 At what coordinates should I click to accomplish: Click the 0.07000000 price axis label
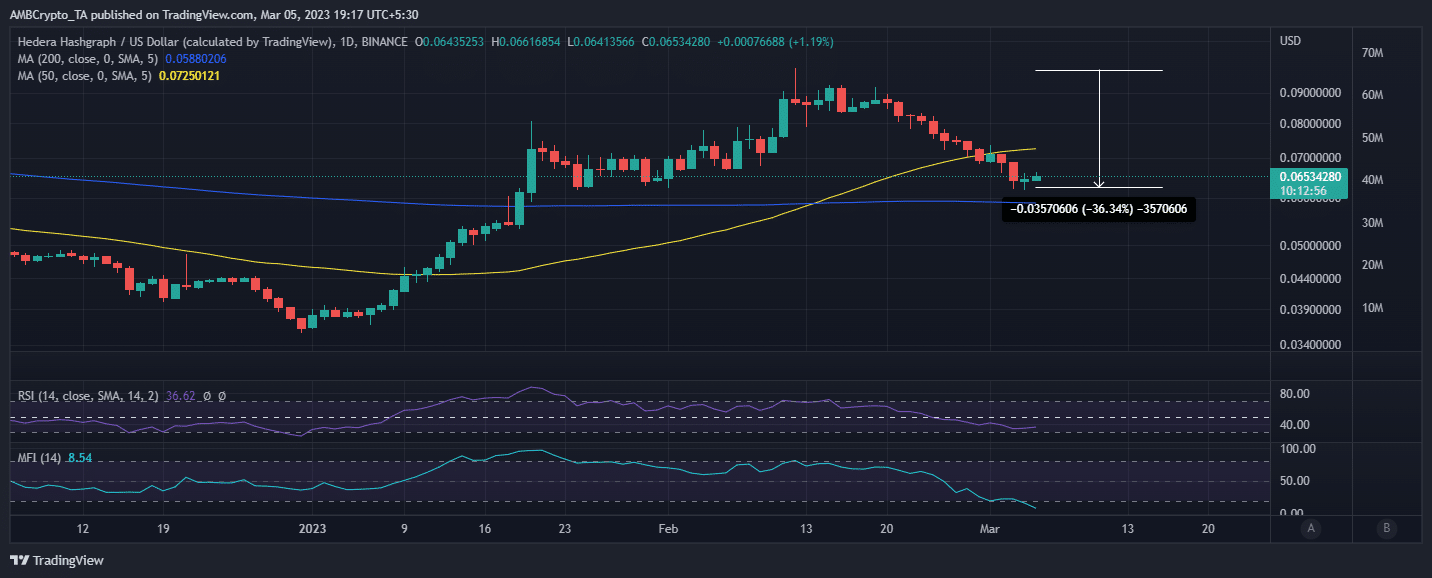(1311, 158)
